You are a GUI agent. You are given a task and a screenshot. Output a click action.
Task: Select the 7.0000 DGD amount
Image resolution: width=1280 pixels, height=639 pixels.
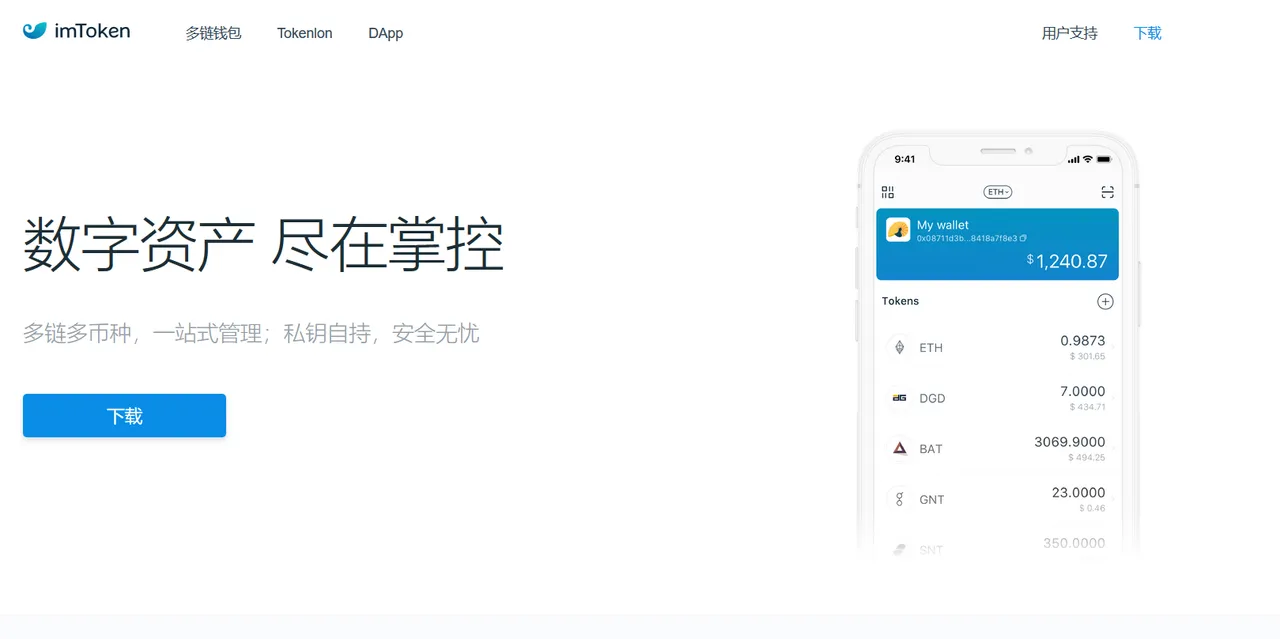point(1083,392)
